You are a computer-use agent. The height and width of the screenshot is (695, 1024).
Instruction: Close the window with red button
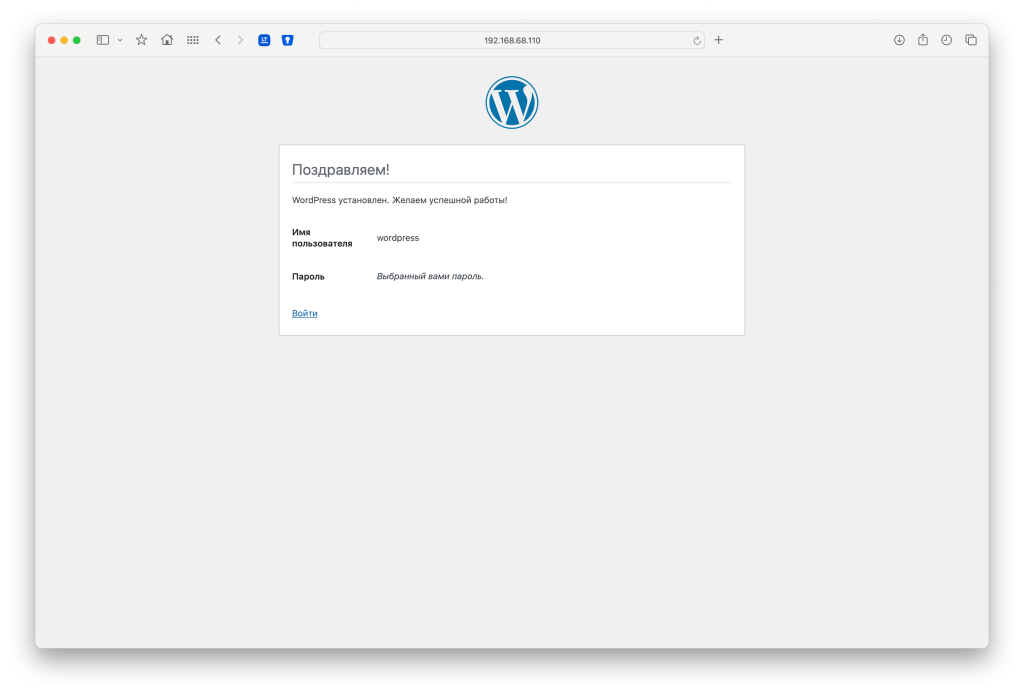(x=52, y=40)
